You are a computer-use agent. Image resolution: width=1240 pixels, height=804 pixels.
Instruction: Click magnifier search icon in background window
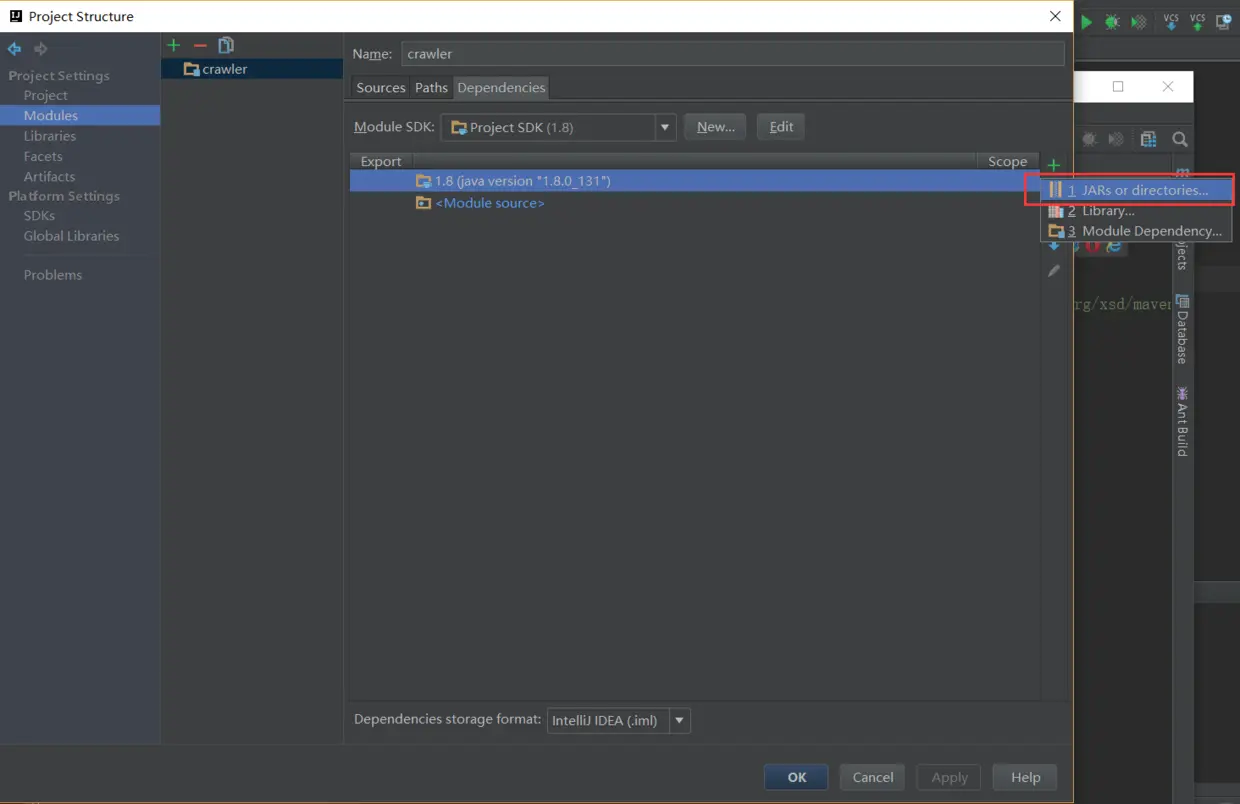point(1181,140)
